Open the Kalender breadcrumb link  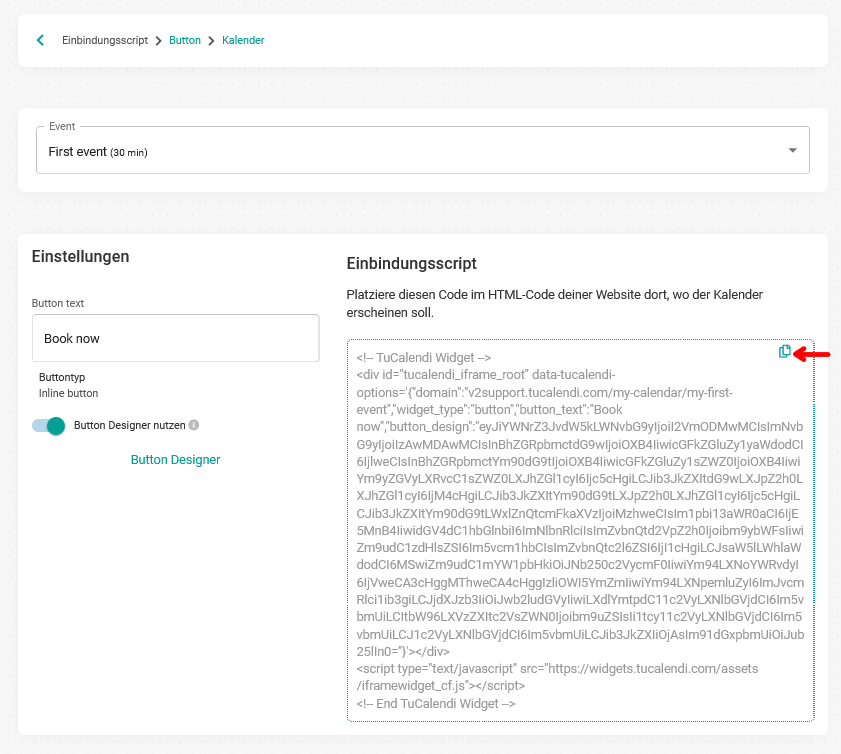click(x=243, y=40)
